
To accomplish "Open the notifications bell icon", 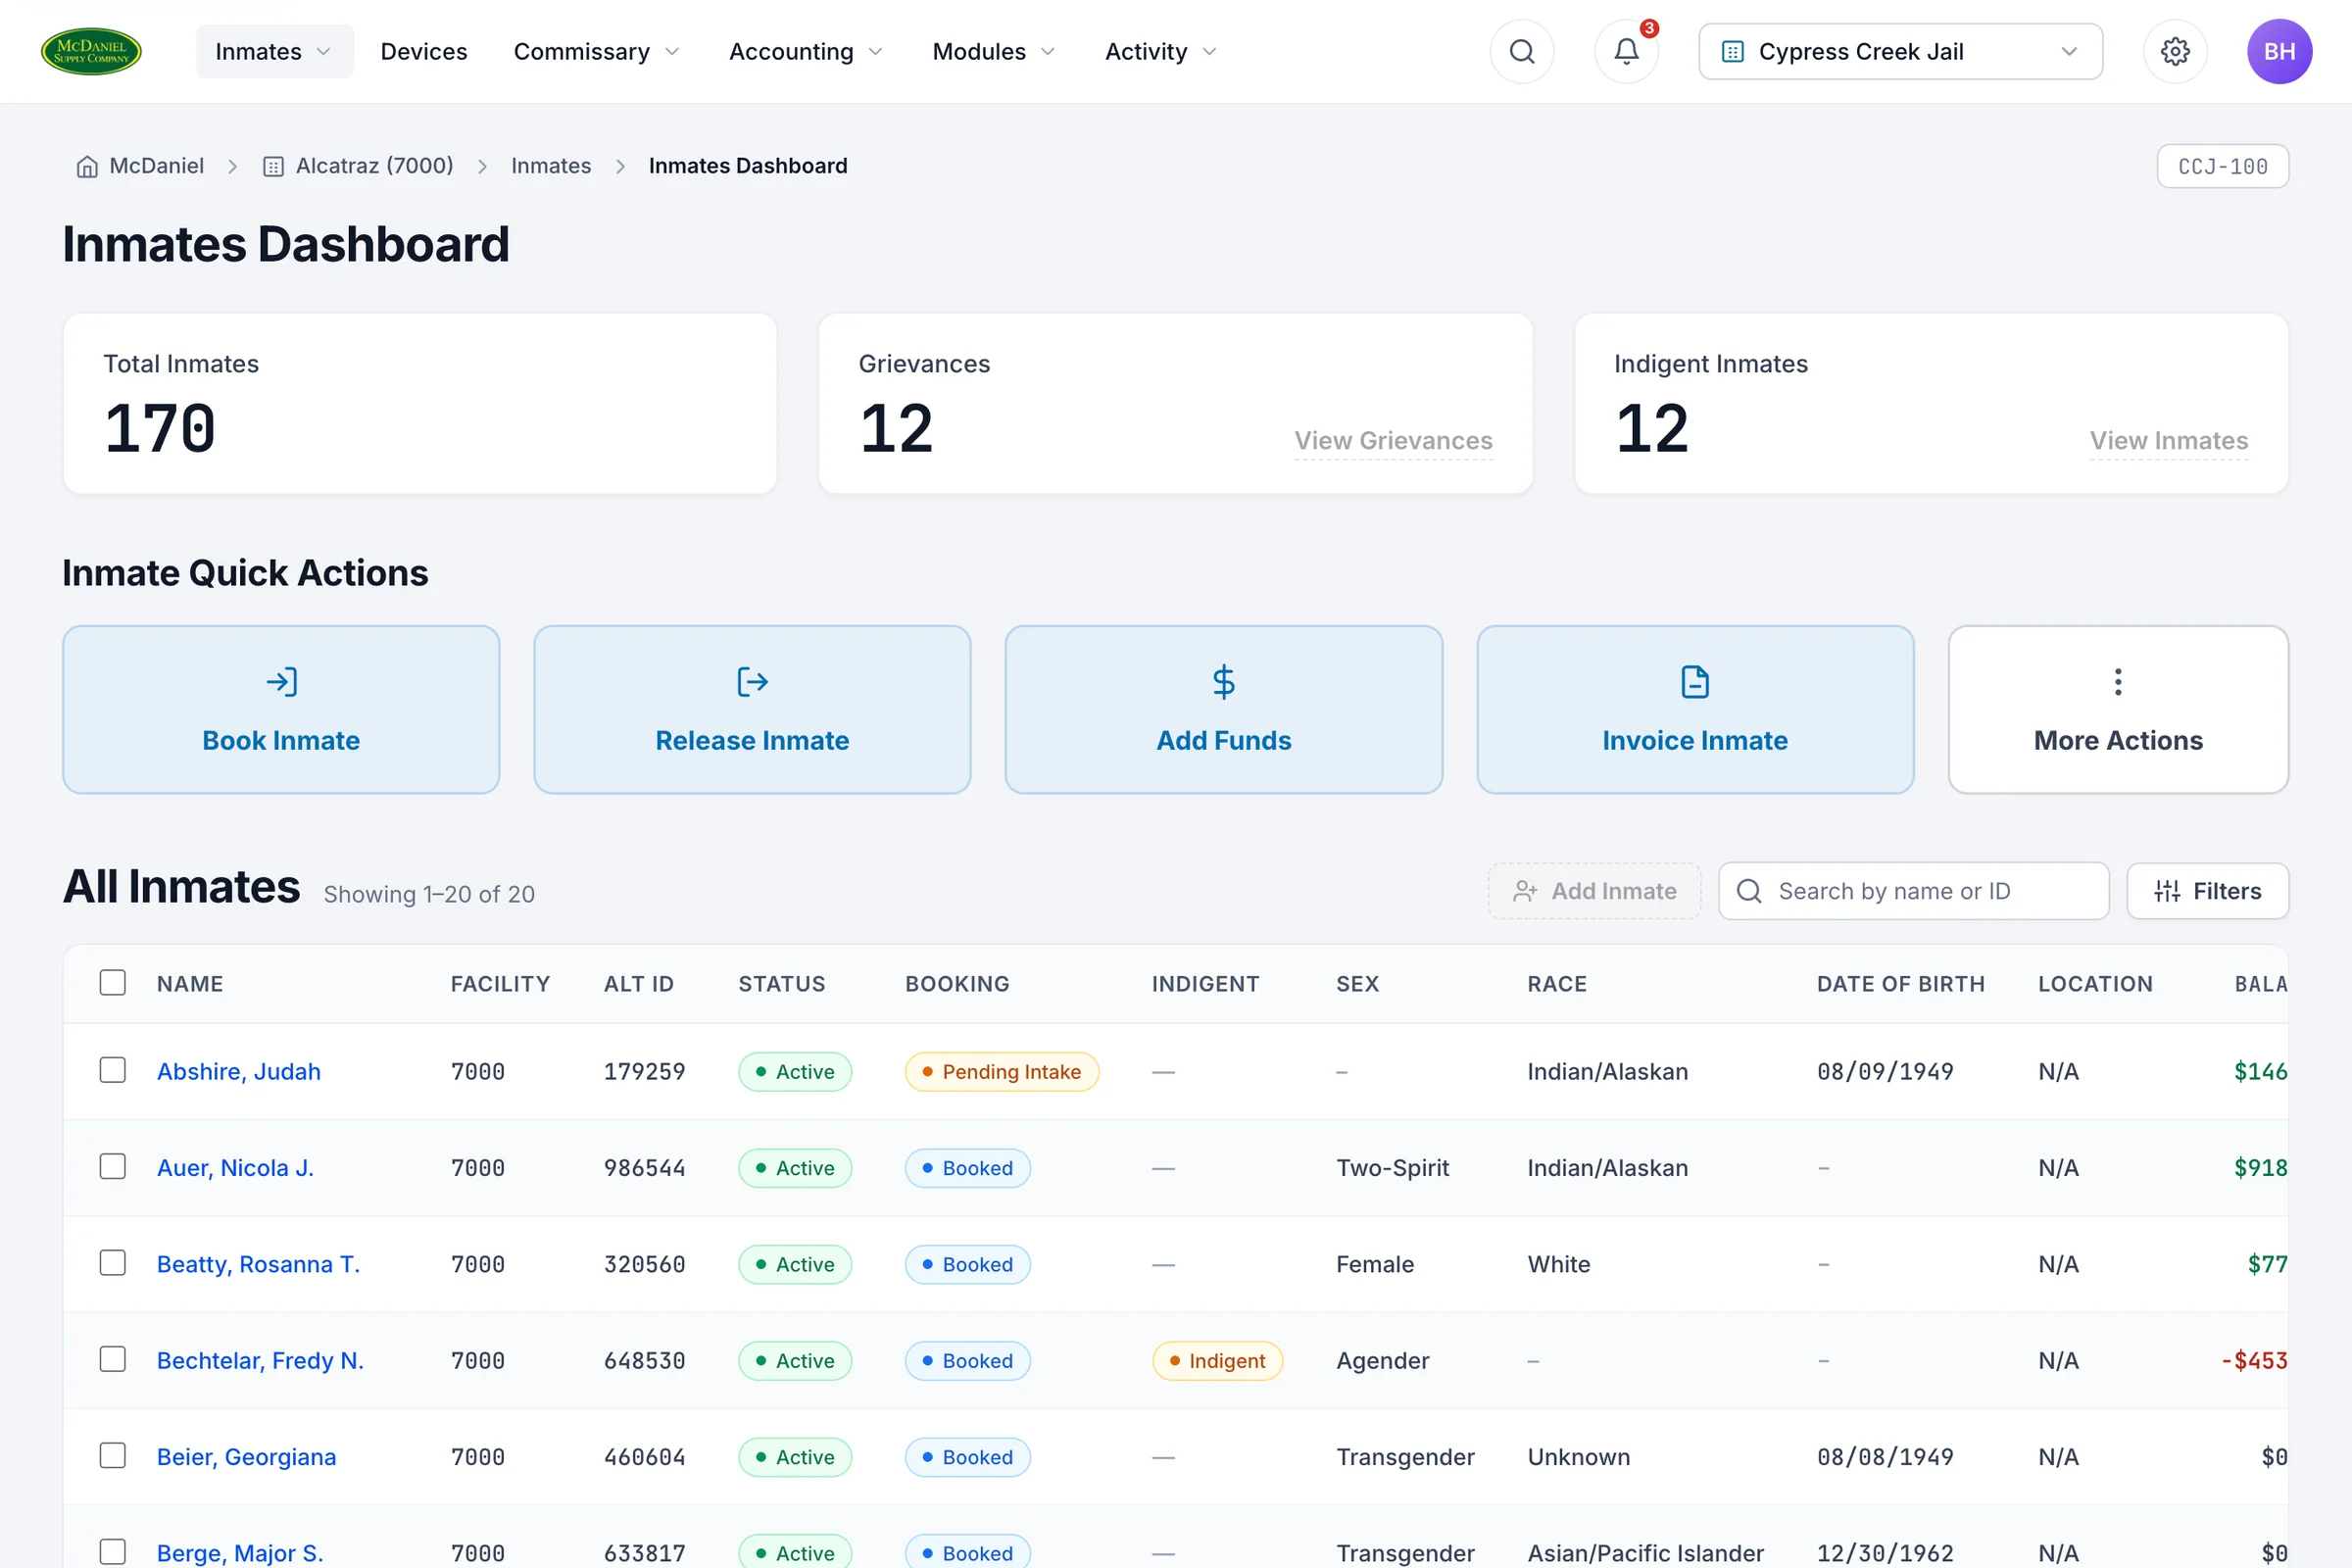I will (x=1626, y=51).
